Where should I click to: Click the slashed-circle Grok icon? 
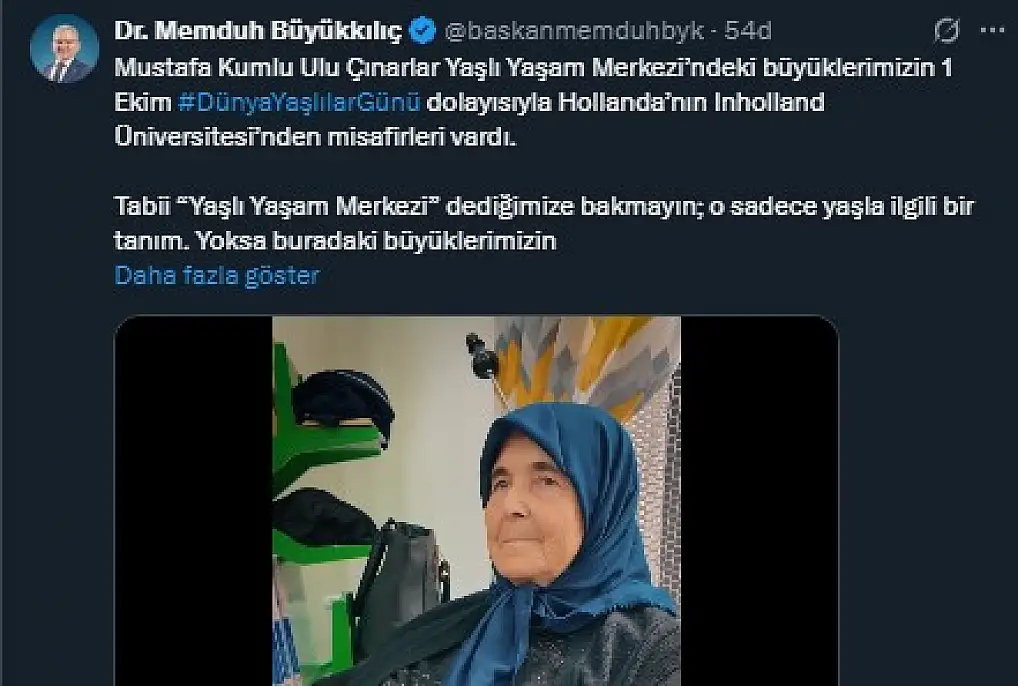(947, 31)
